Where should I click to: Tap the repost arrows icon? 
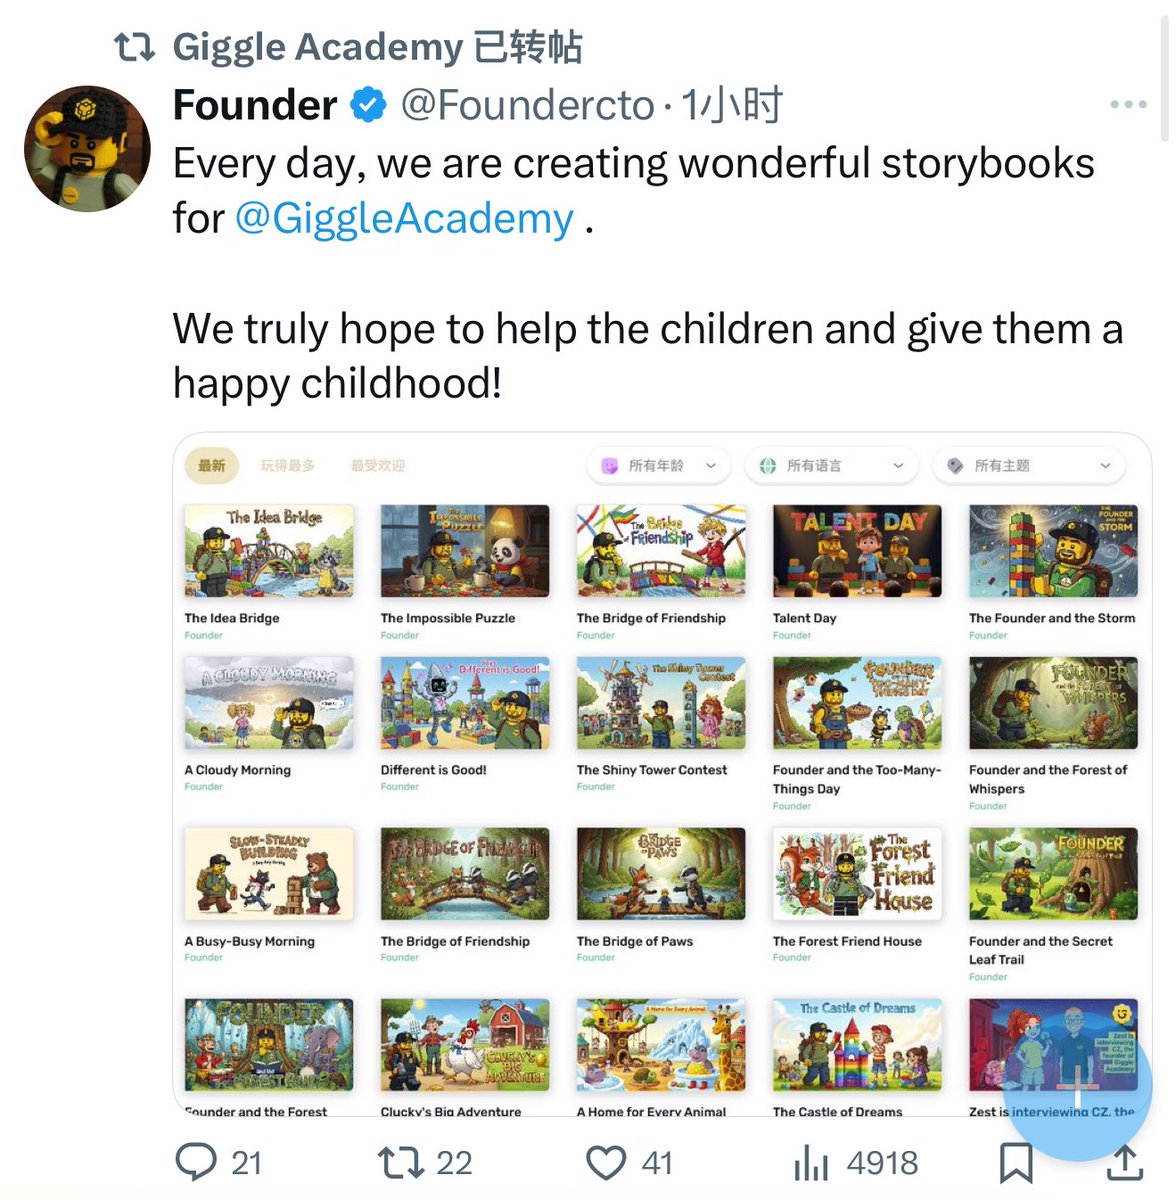click(x=400, y=1163)
